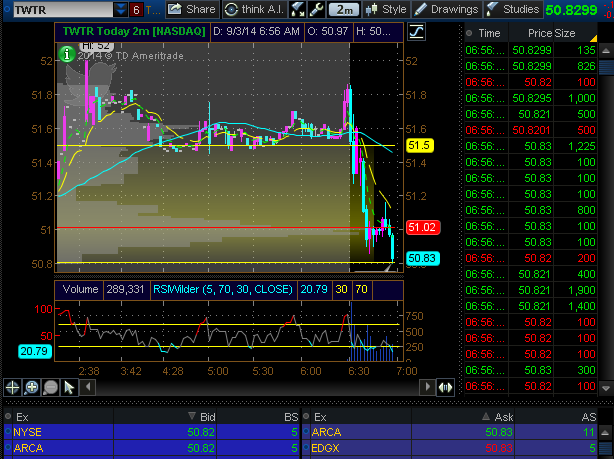Click the 20.79 RSI value bubble
The image size is (614, 459).
click(34, 351)
